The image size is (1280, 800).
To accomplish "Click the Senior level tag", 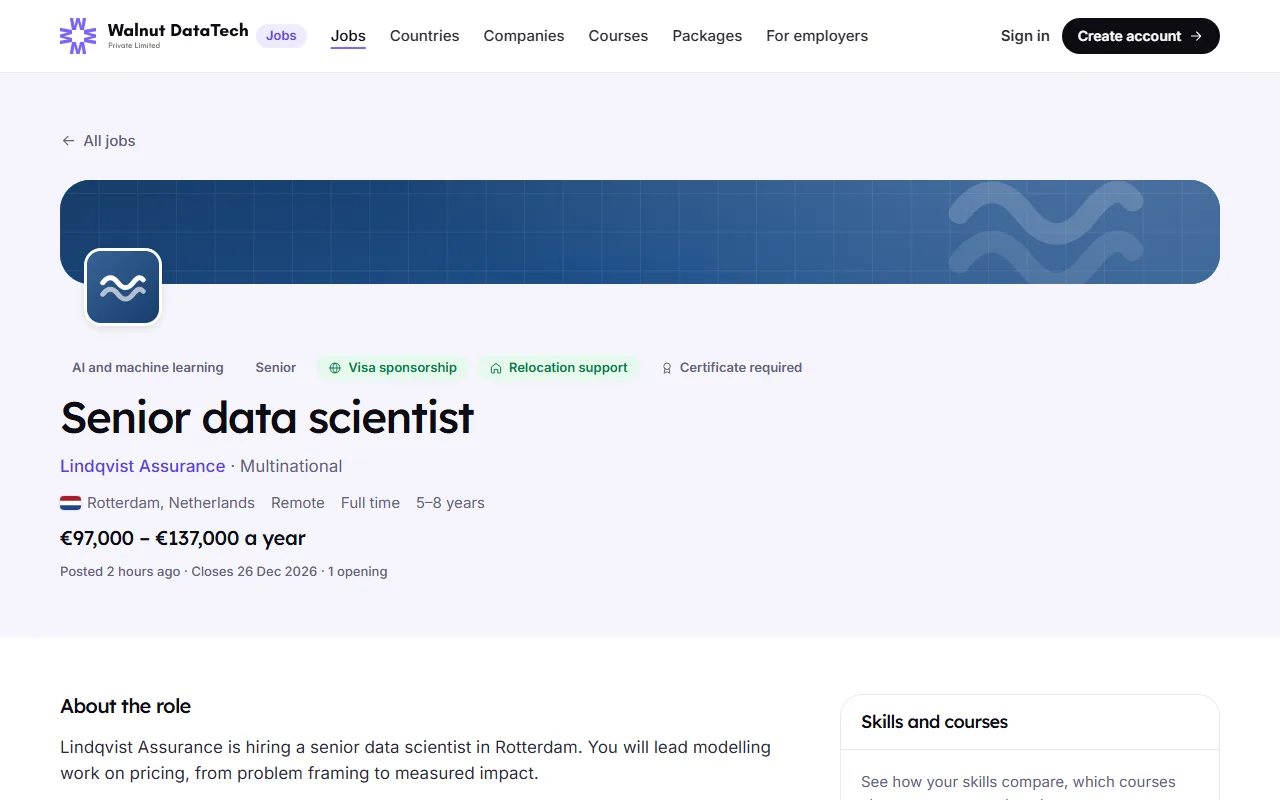I will click(x=276, y=368).
